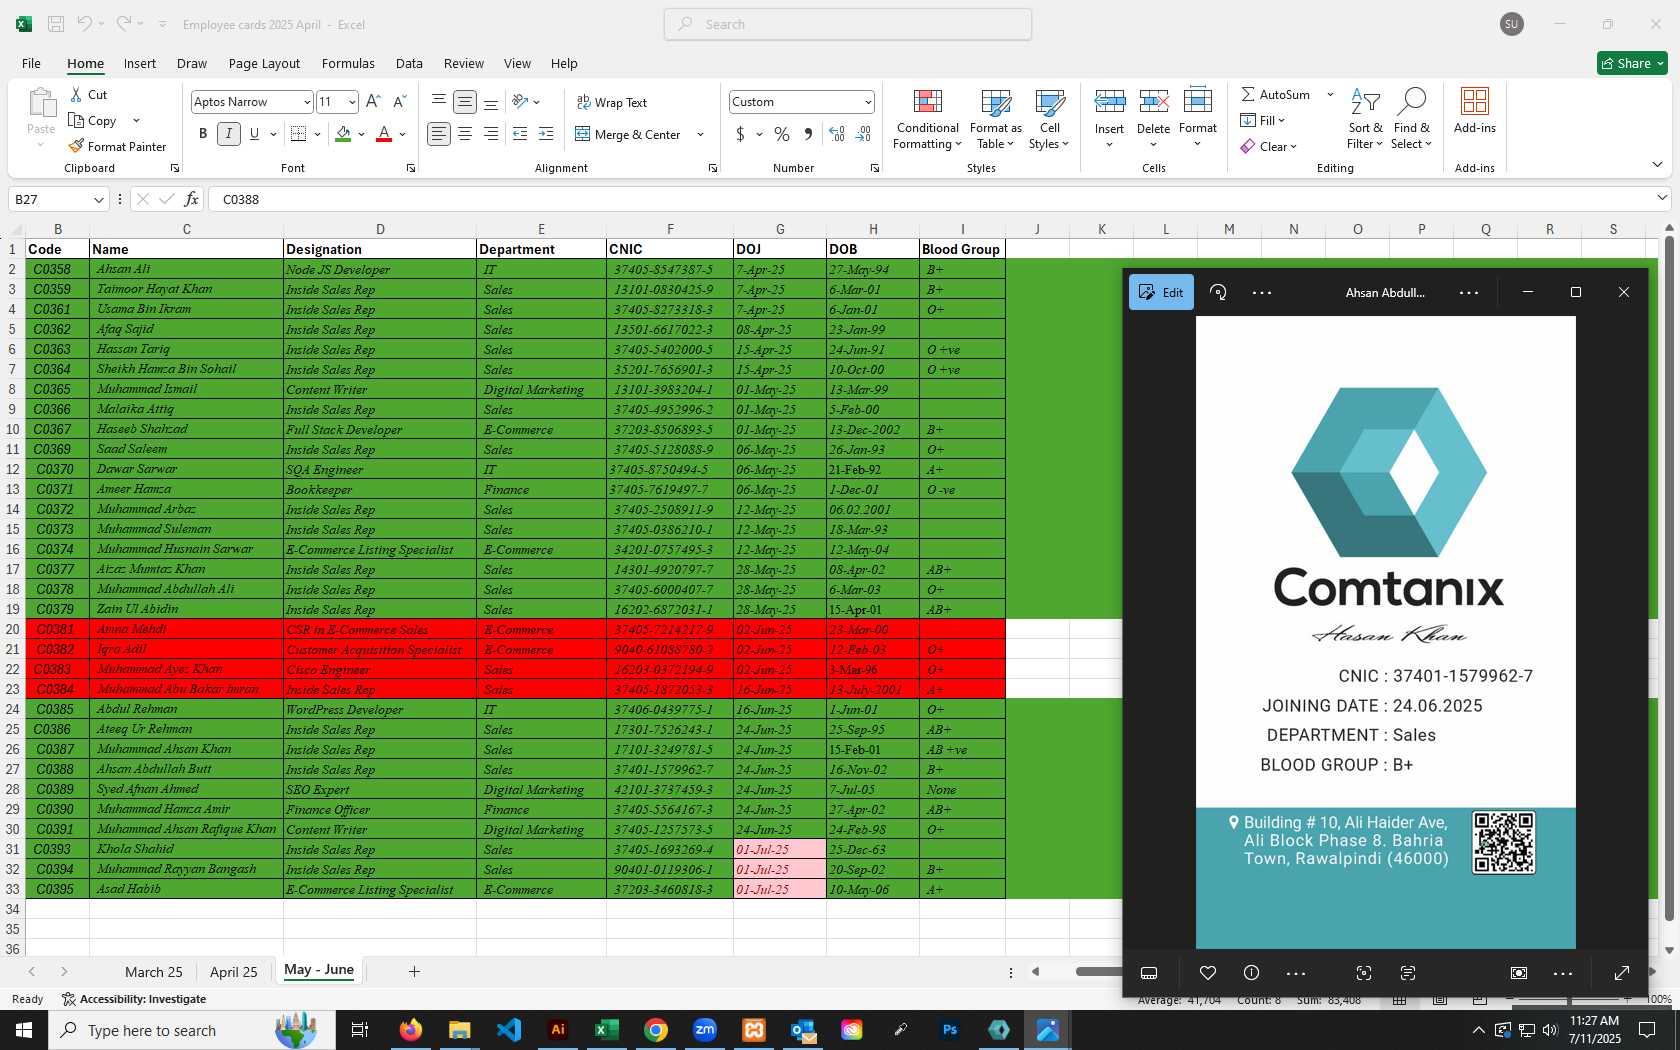Open Font name dropdown Aptos Narrow
Image resolution: width=1680 pixels, height=1050 pixels.
click(306, 102)
